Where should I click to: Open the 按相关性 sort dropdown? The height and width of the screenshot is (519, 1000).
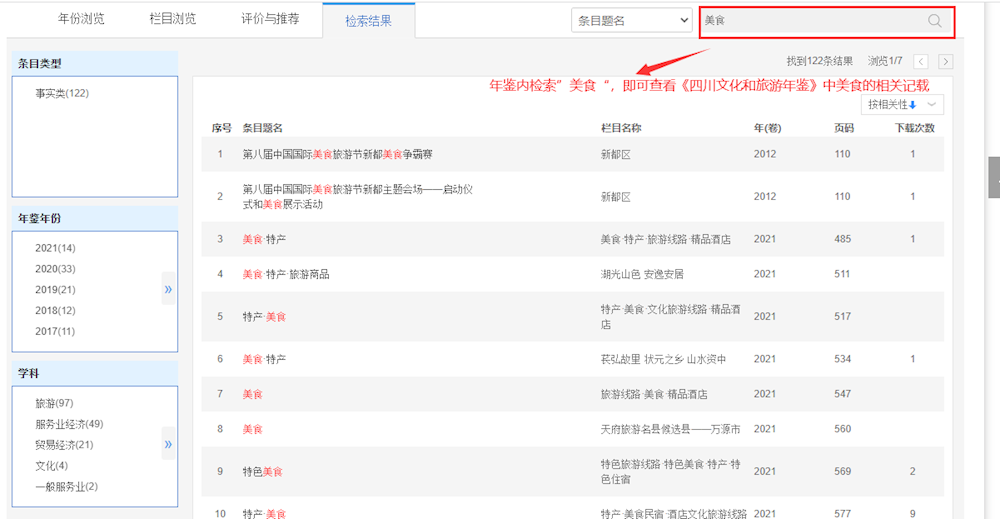[x=902, y=104]
